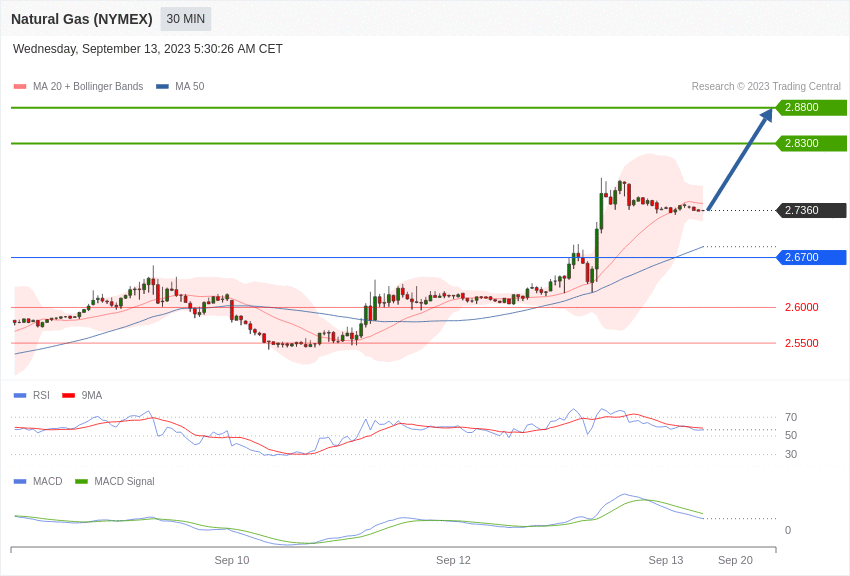Viewport: 850px width, 576px height.
Task: Open the Research © 2023 Trading Central link
Action: [766, 87]
